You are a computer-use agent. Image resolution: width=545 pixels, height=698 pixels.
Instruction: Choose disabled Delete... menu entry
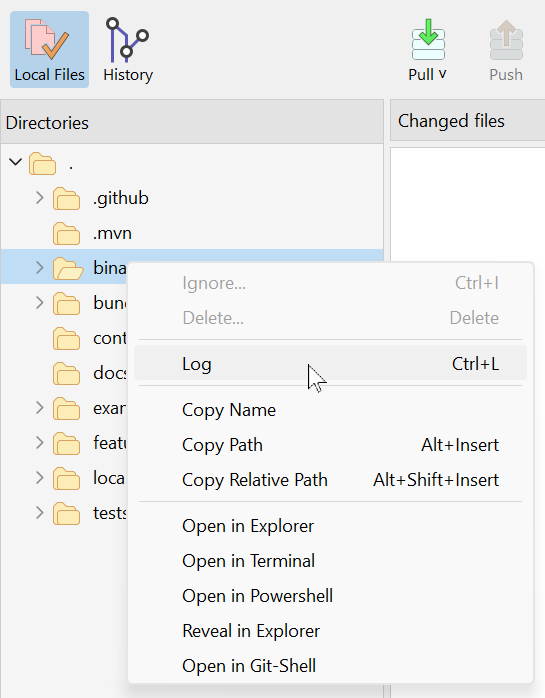click(x=330, y=318)
